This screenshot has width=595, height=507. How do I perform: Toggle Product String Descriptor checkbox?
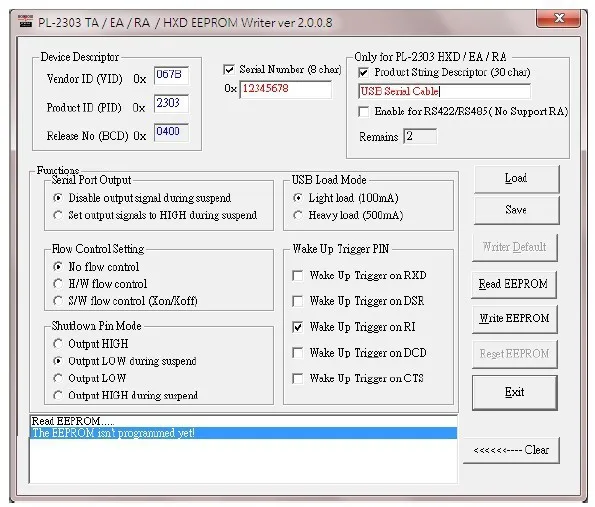click(363, 72)
